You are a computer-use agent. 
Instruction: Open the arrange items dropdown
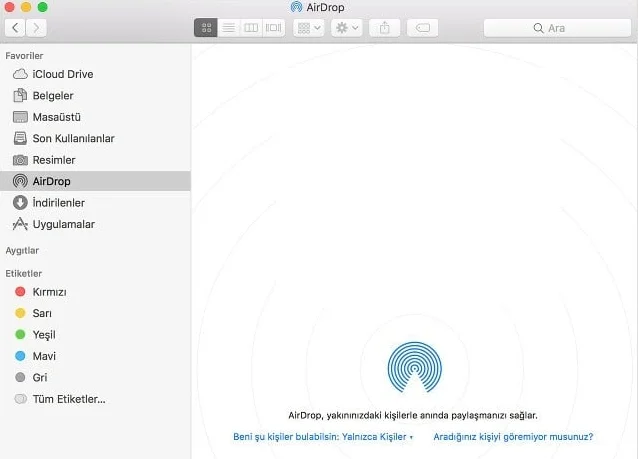tap(308, 28)
